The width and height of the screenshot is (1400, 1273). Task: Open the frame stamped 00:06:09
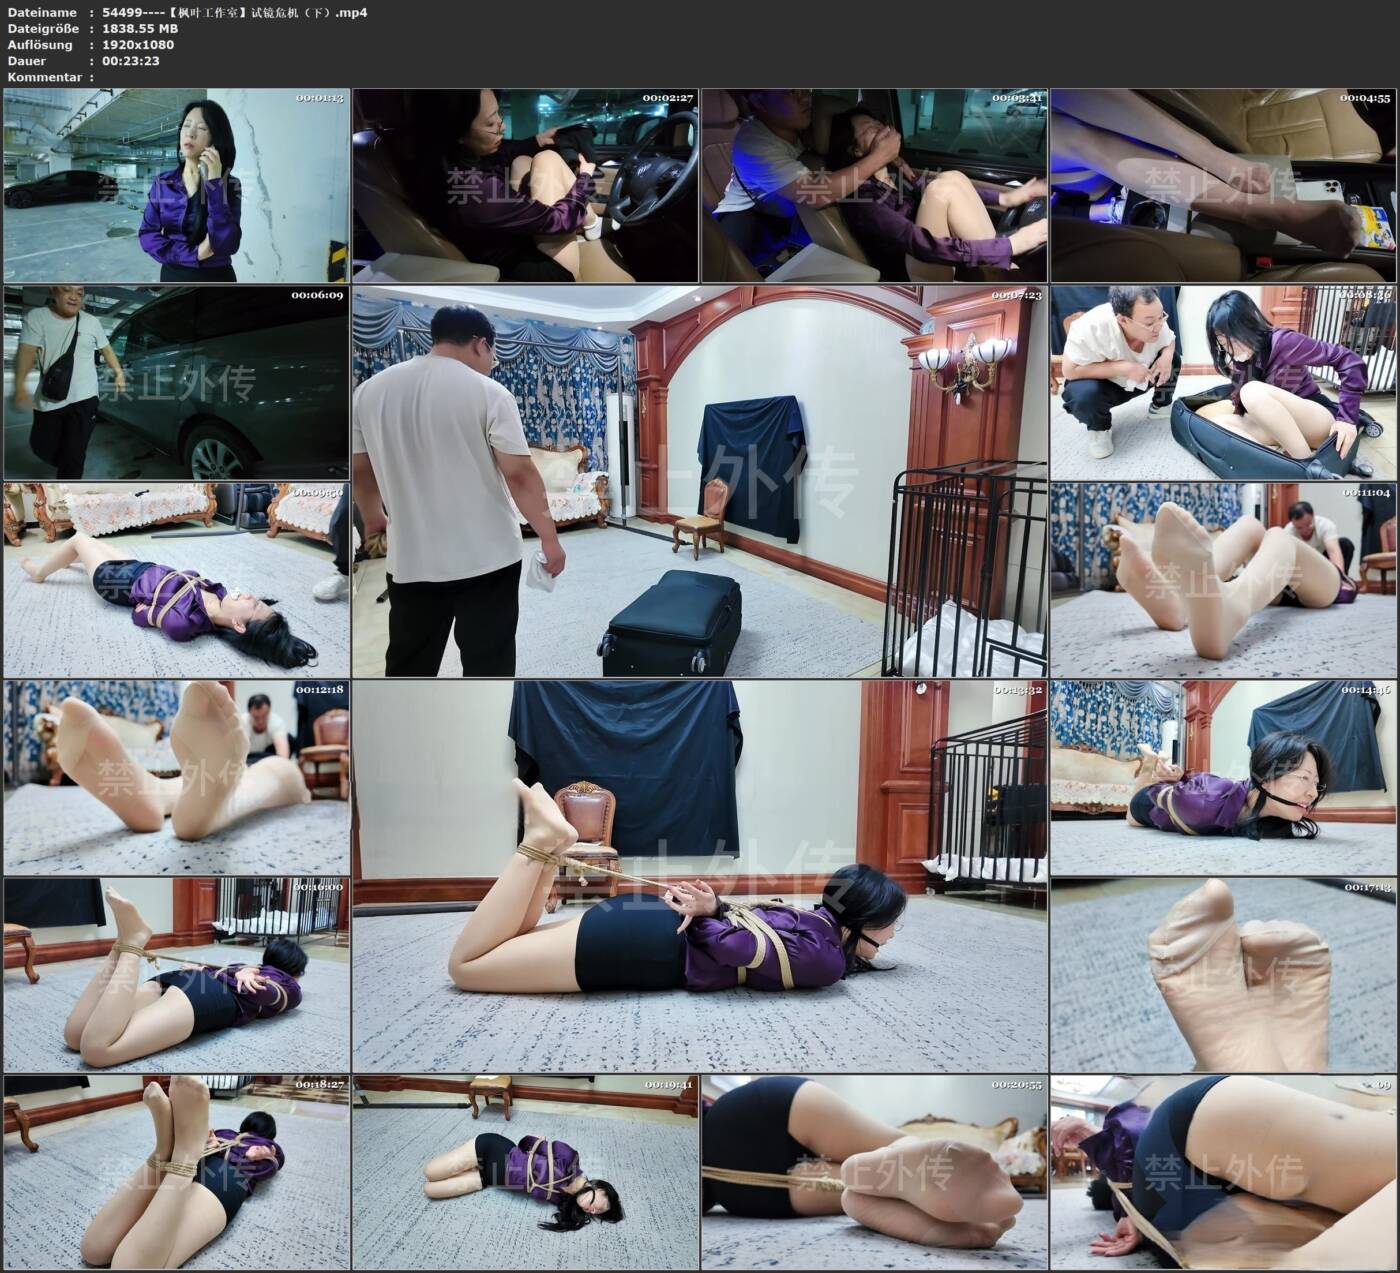pos(177,383)
